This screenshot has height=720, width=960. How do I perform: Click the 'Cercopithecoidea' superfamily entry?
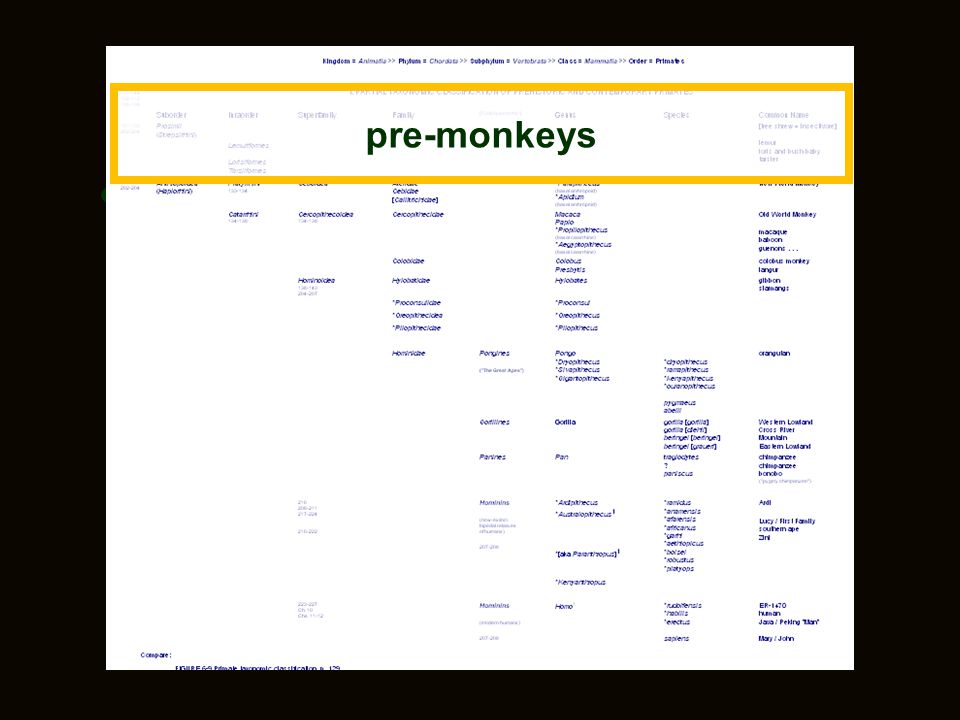coord(326,214)
